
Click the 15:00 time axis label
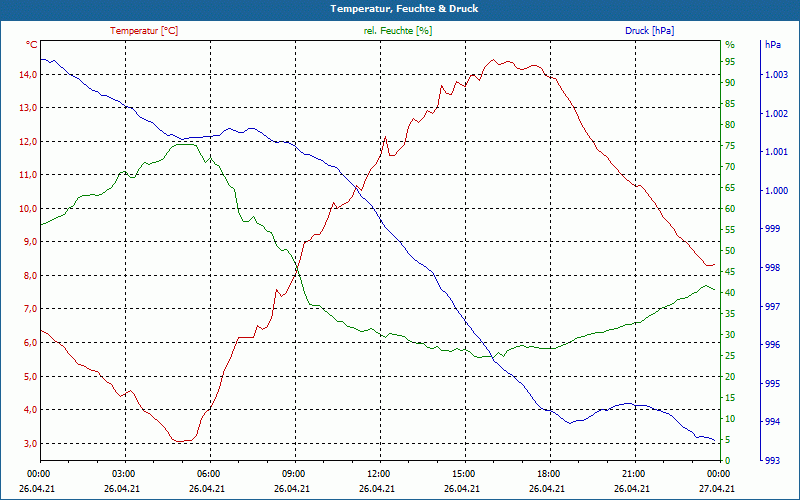click(x=463, y=473)
